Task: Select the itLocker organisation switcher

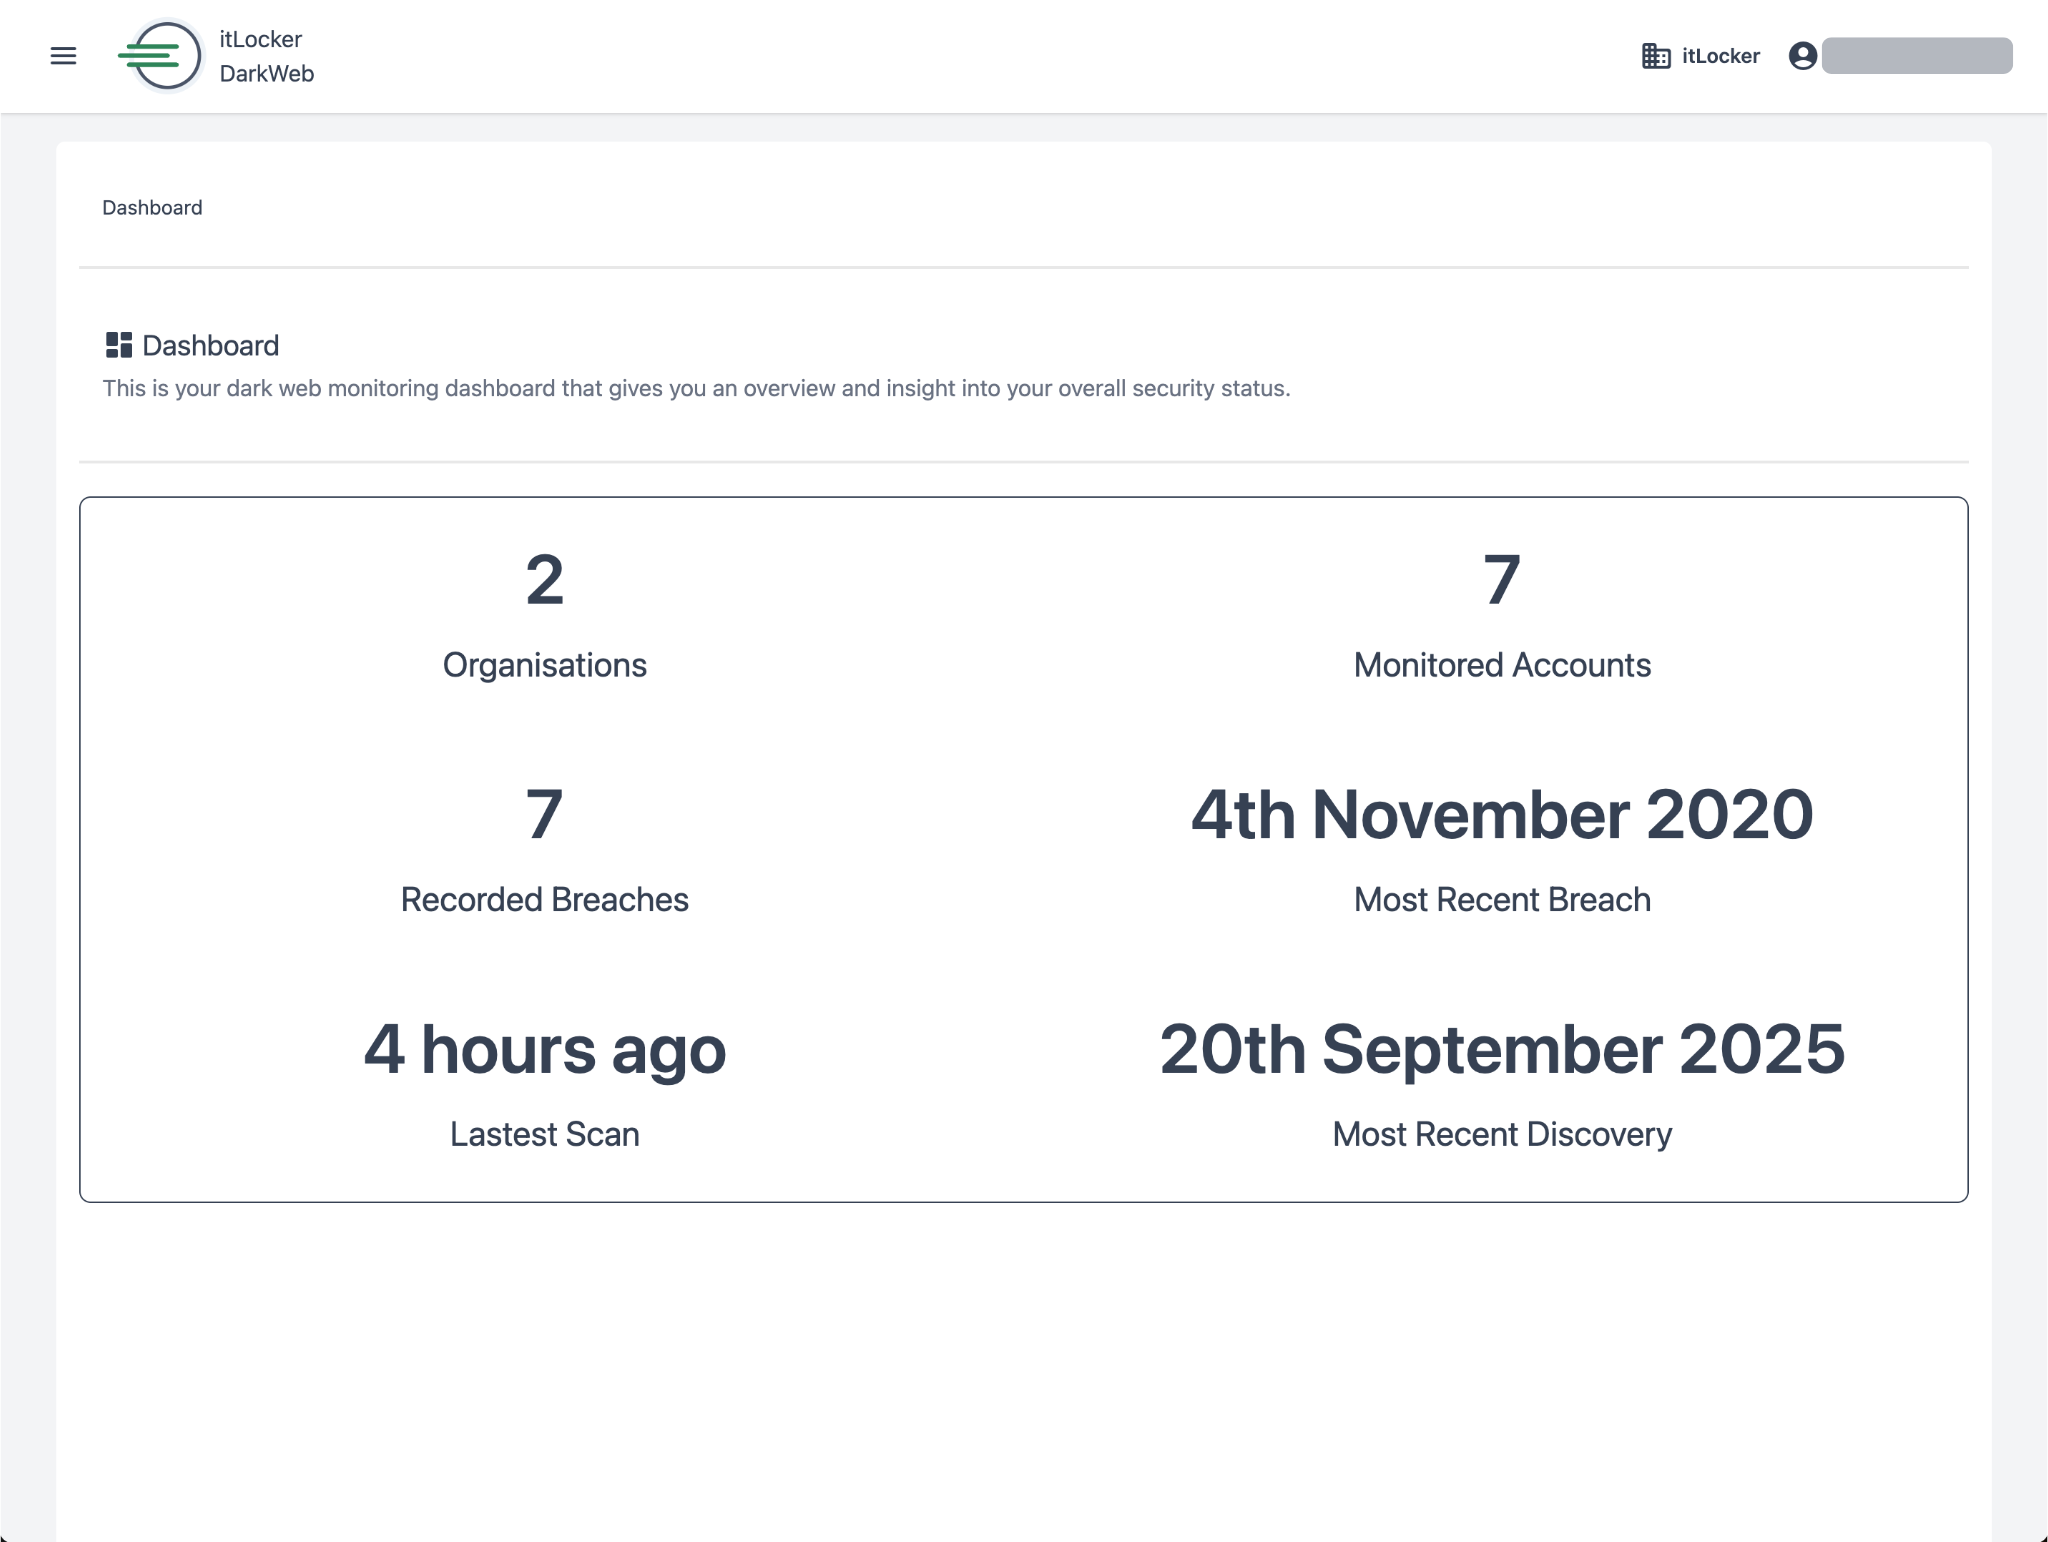Action: click(1720, 56)
